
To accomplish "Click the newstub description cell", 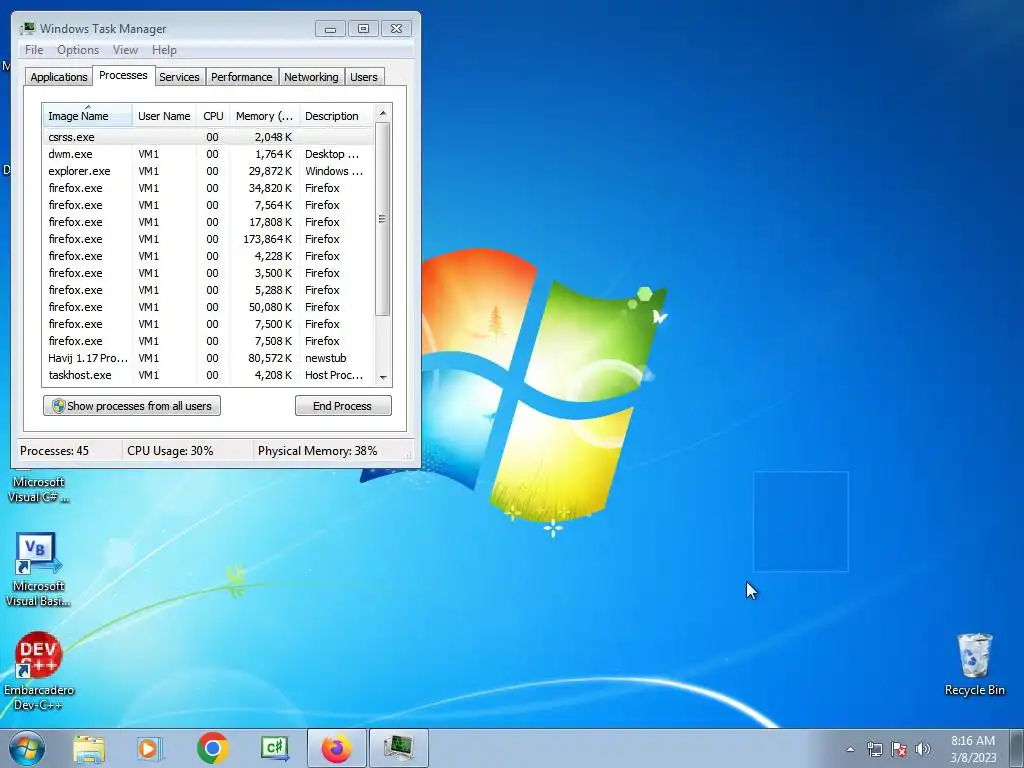I will coord(326,358).
